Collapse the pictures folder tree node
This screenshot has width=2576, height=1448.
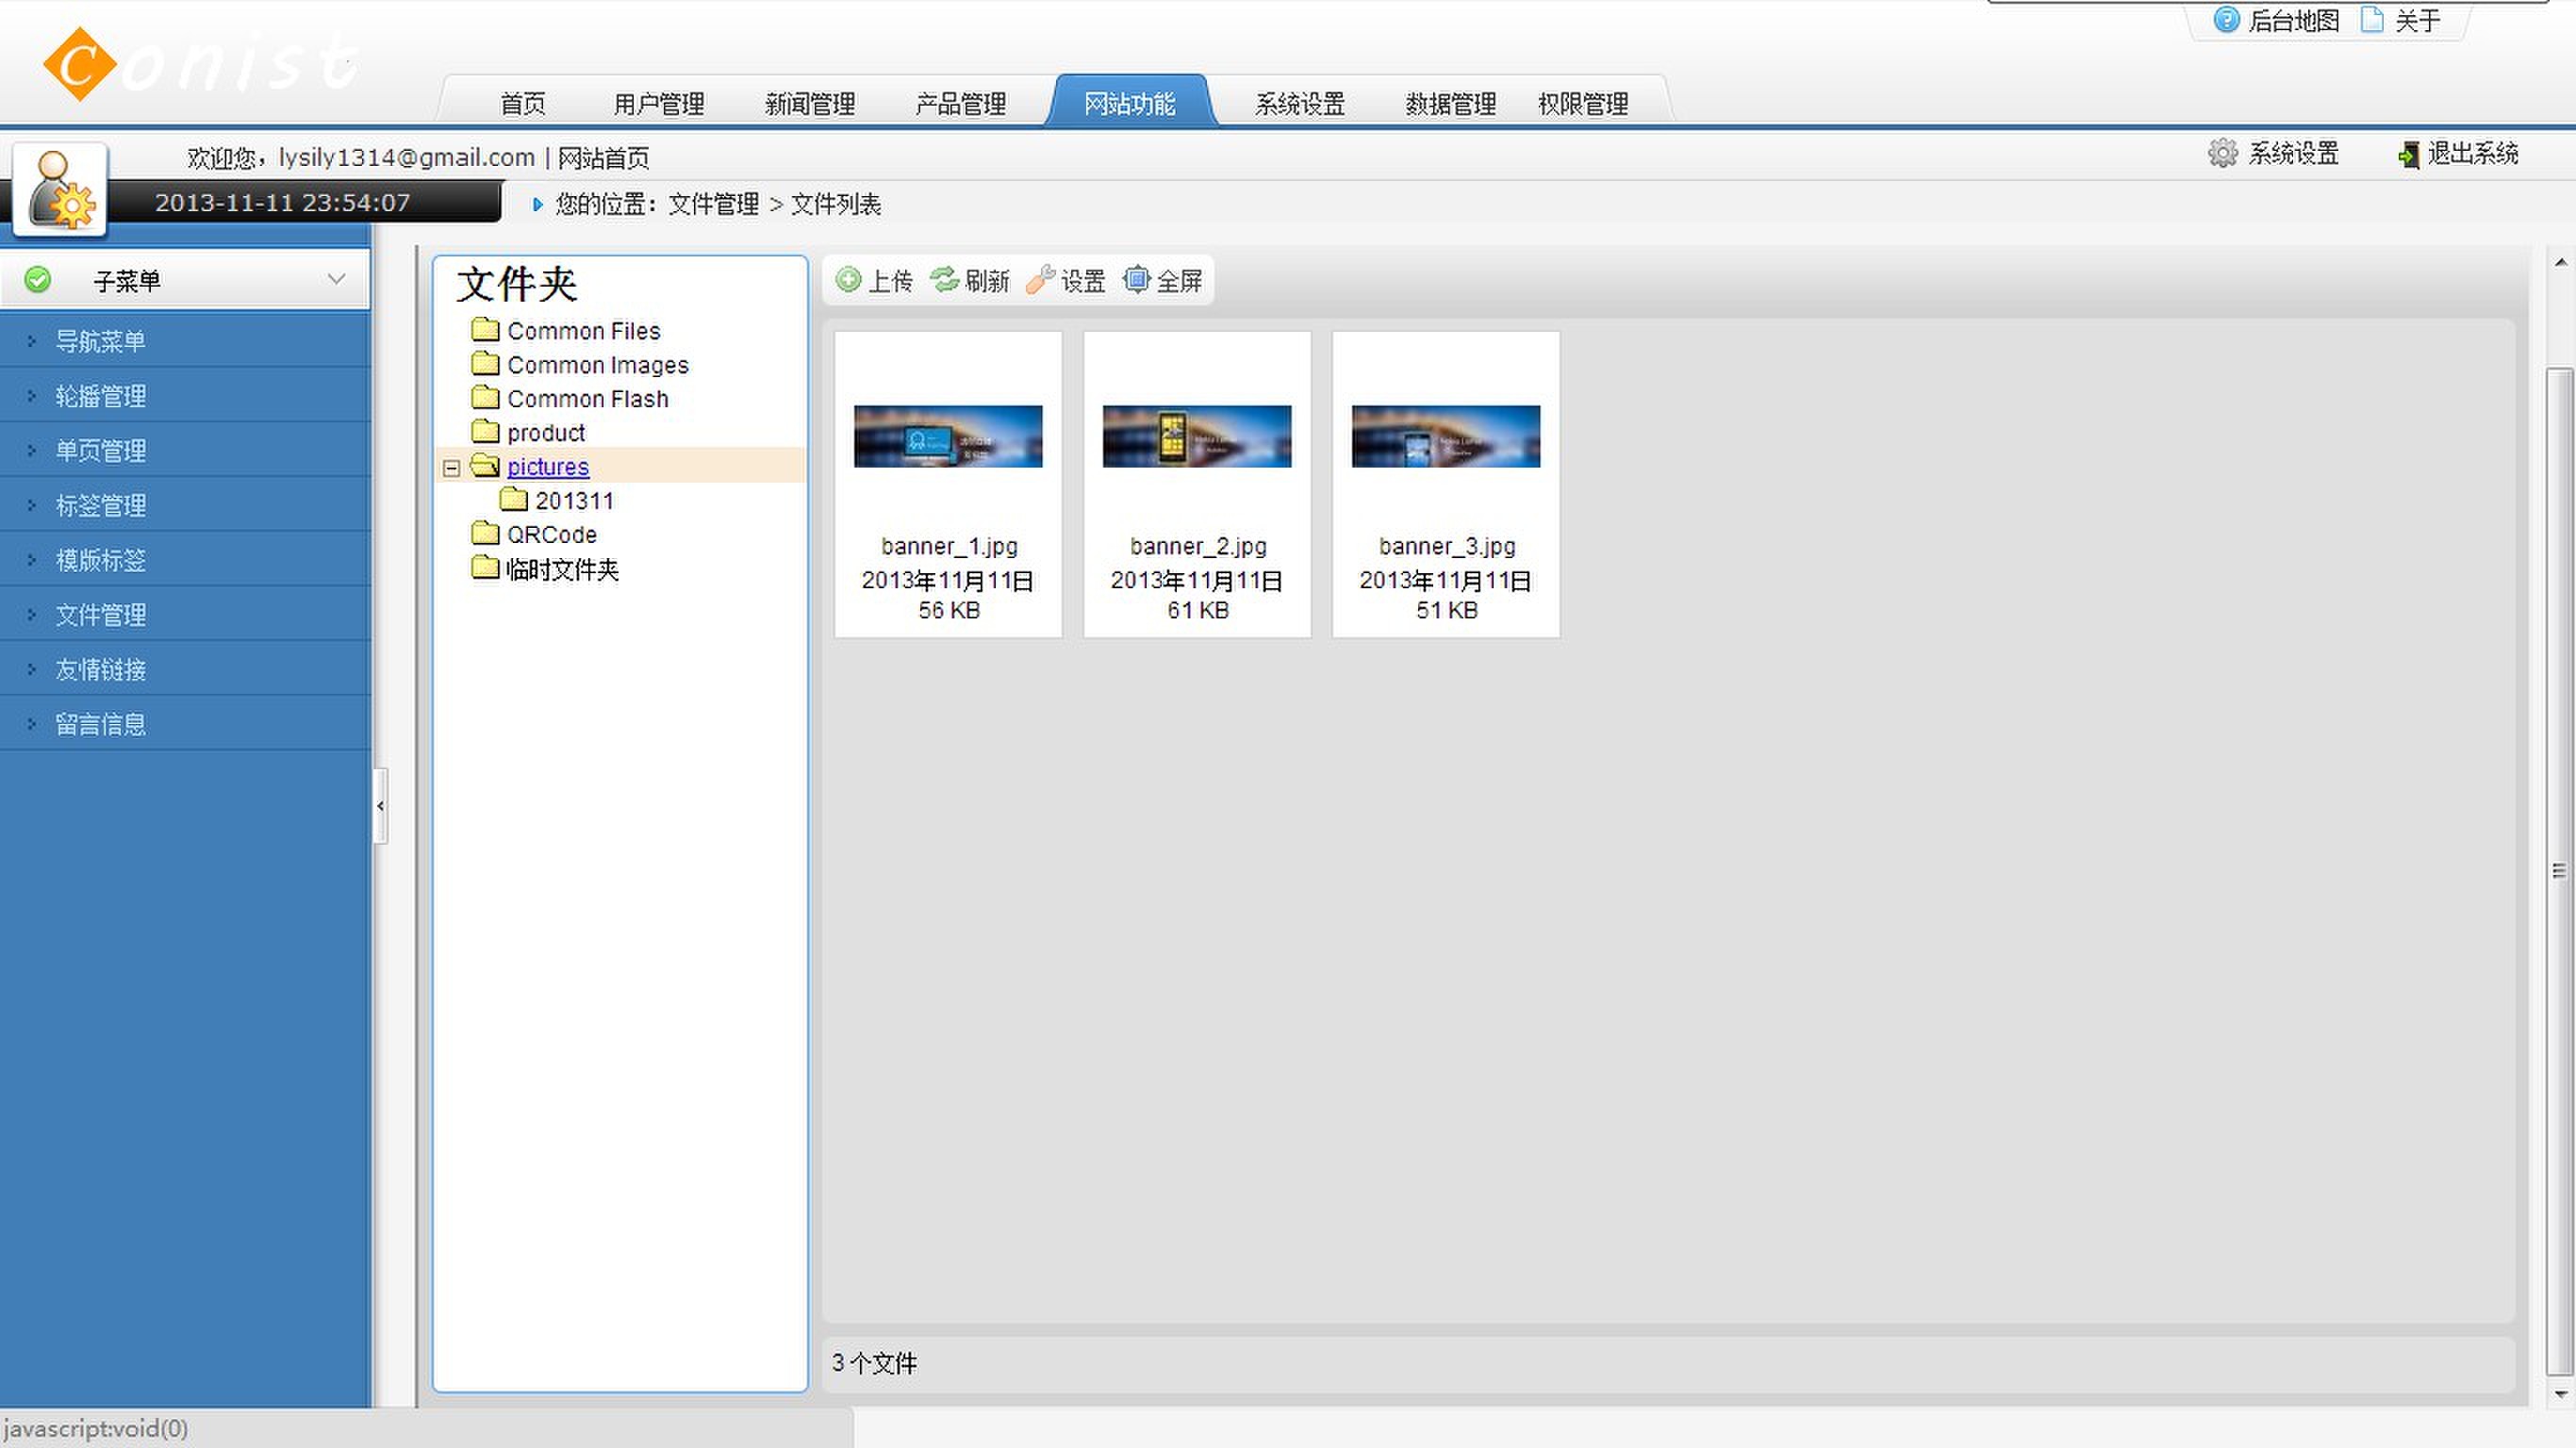click(451, 467)
